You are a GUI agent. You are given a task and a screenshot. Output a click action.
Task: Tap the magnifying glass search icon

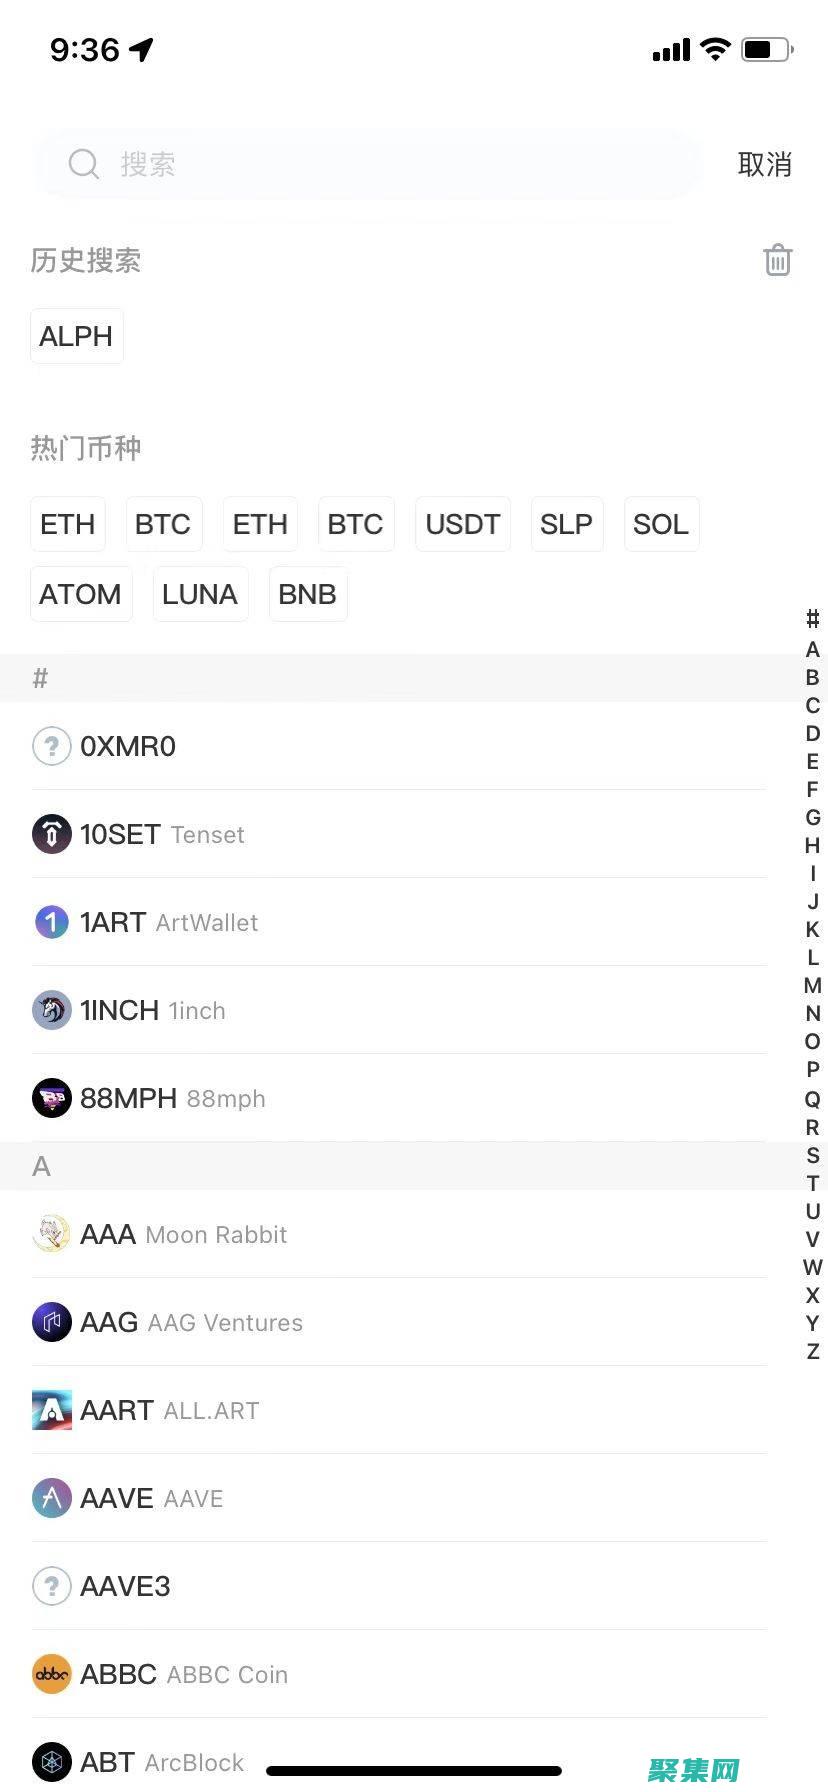[x=84, y=164]
